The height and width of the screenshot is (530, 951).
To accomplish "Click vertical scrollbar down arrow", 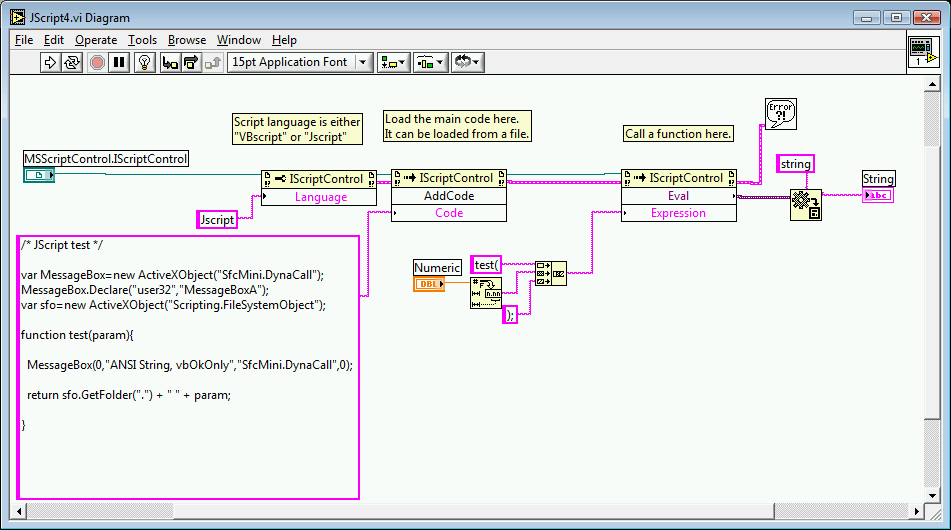I will point(932,495).
